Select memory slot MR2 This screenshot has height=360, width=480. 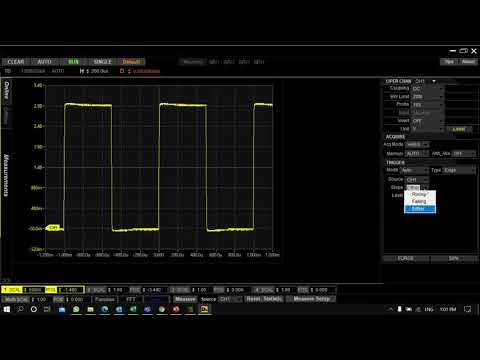point(229,62)
